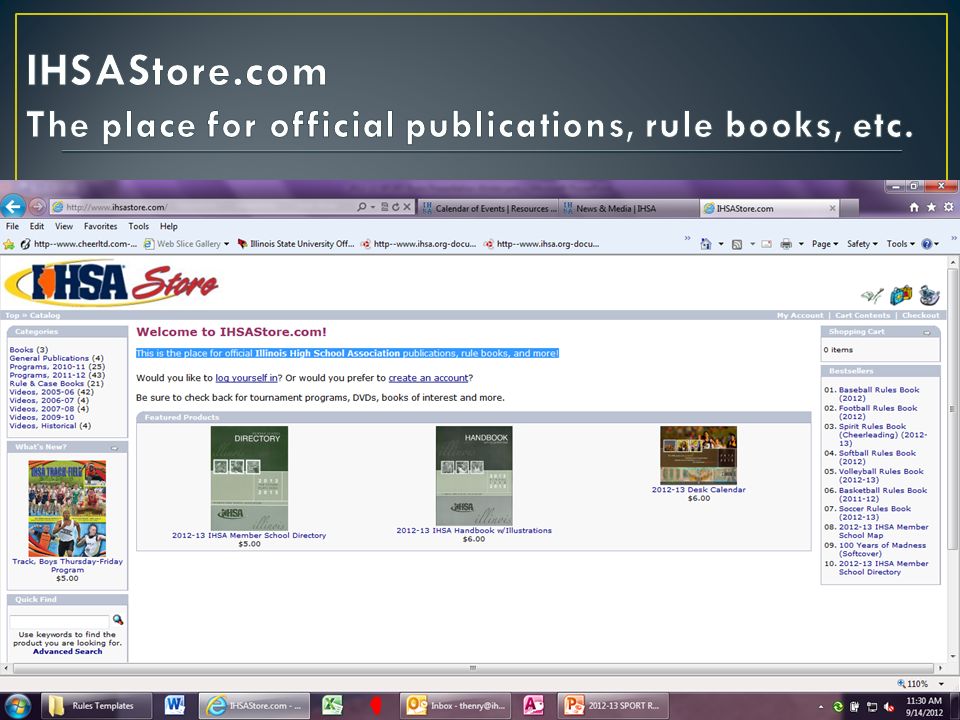The width and height of the screenshot is (960, 720).
Task: Open the Windows Start orb
Action: [17, 705]
